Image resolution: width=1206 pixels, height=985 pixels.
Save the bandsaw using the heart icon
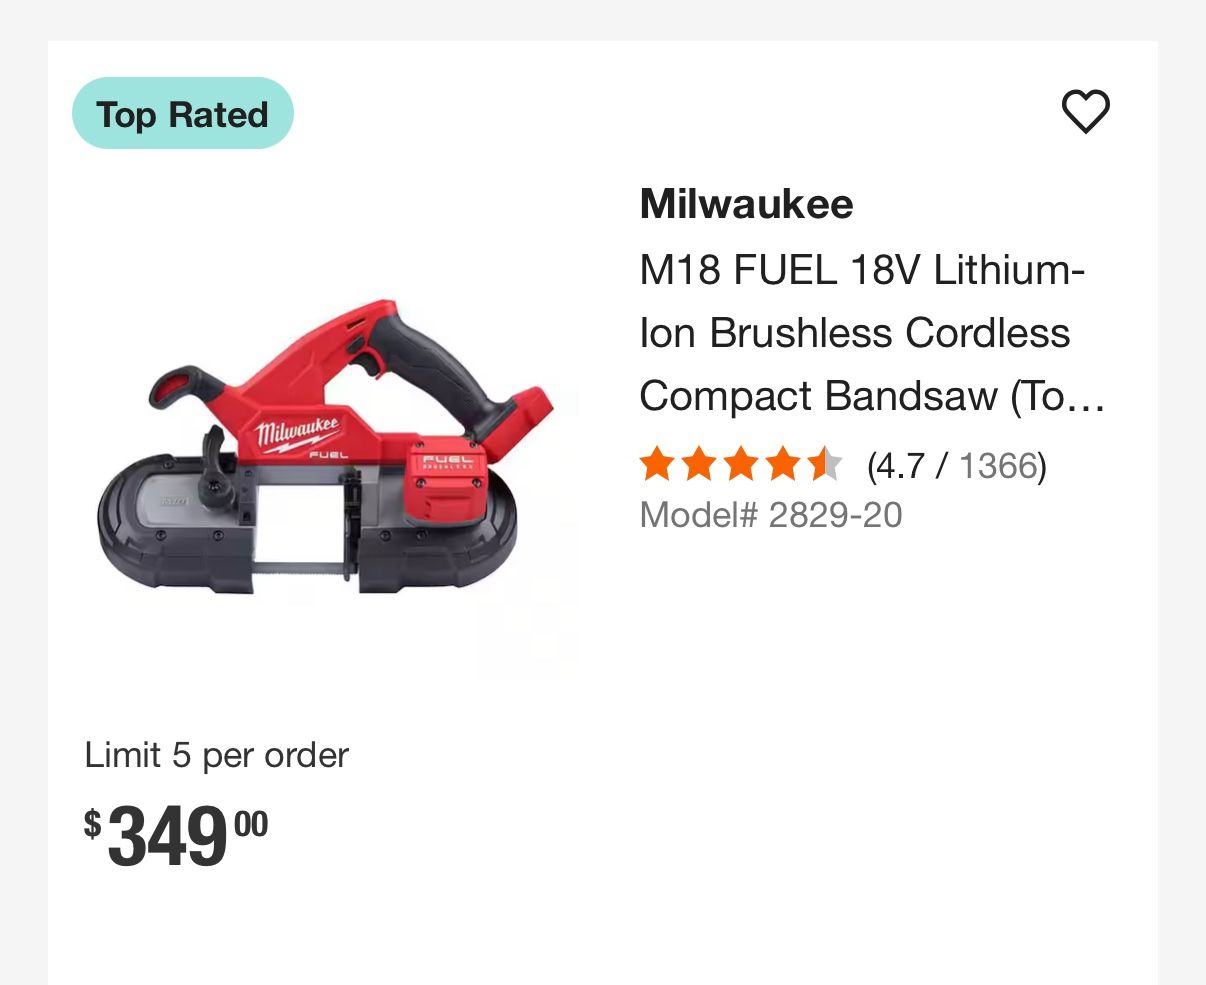(x=1085, y=111)
